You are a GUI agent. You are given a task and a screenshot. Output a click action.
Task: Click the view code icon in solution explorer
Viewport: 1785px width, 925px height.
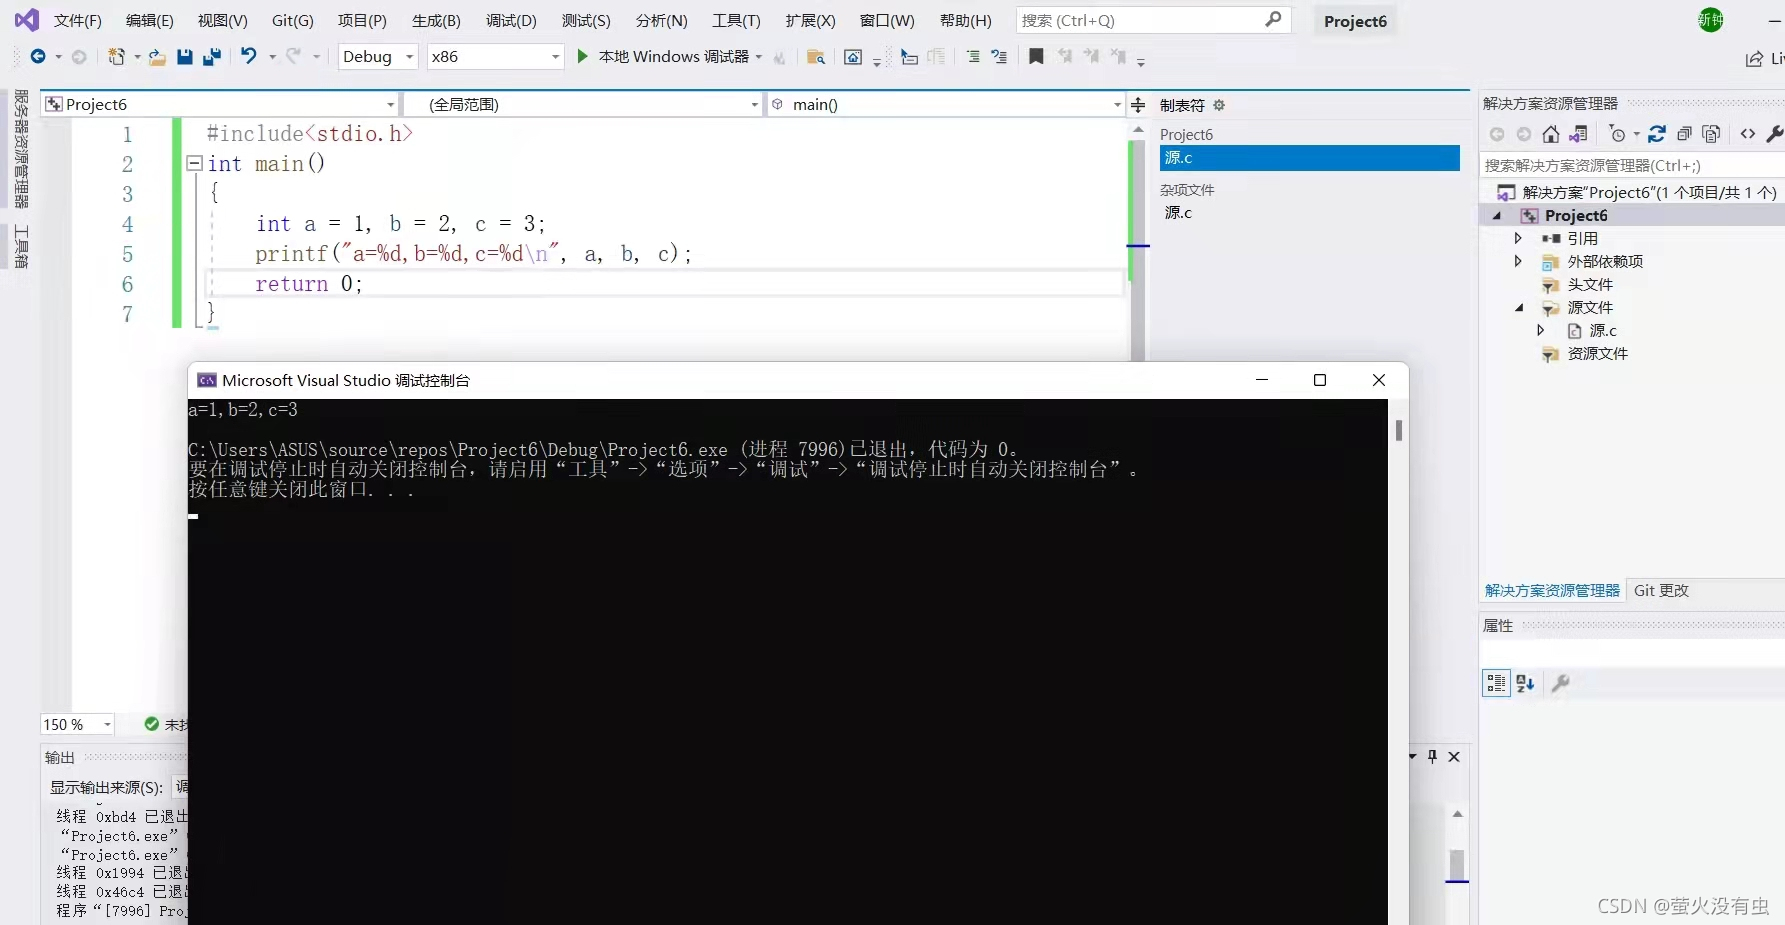point(1748,134)
